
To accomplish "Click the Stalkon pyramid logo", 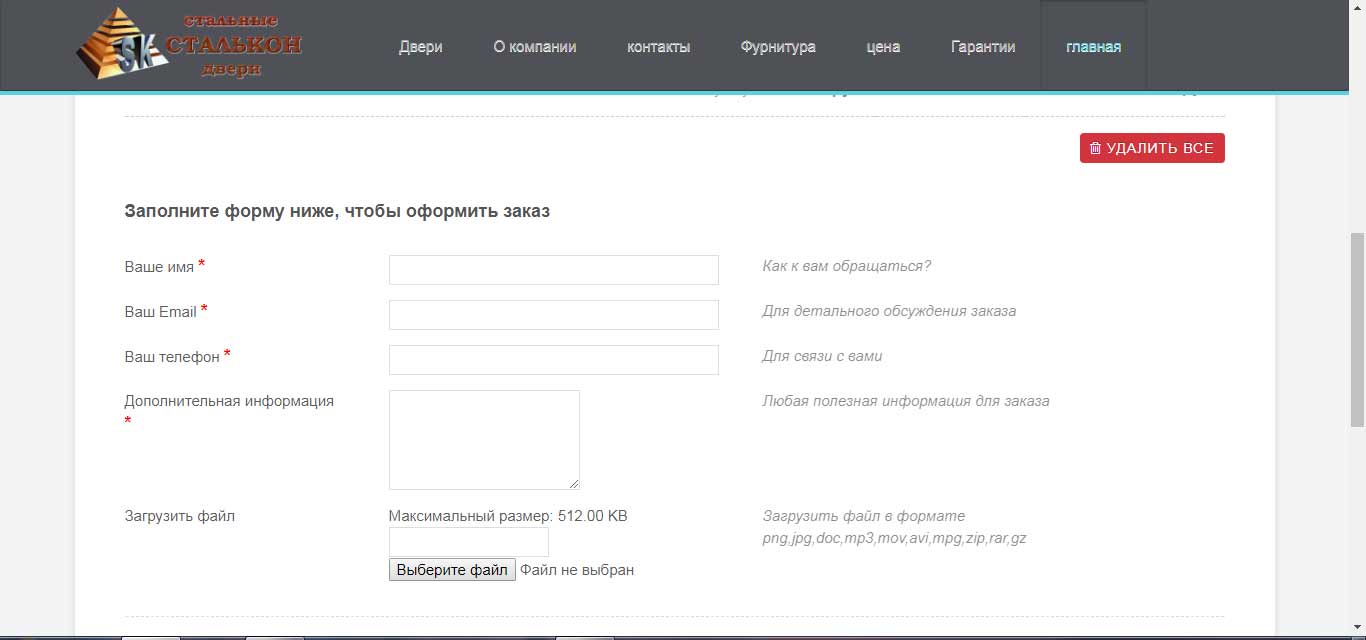I will click(188, 45).
